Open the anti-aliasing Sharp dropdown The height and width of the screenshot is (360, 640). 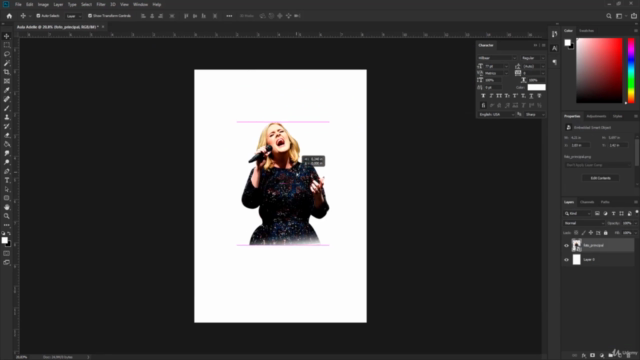coord(535,115)
